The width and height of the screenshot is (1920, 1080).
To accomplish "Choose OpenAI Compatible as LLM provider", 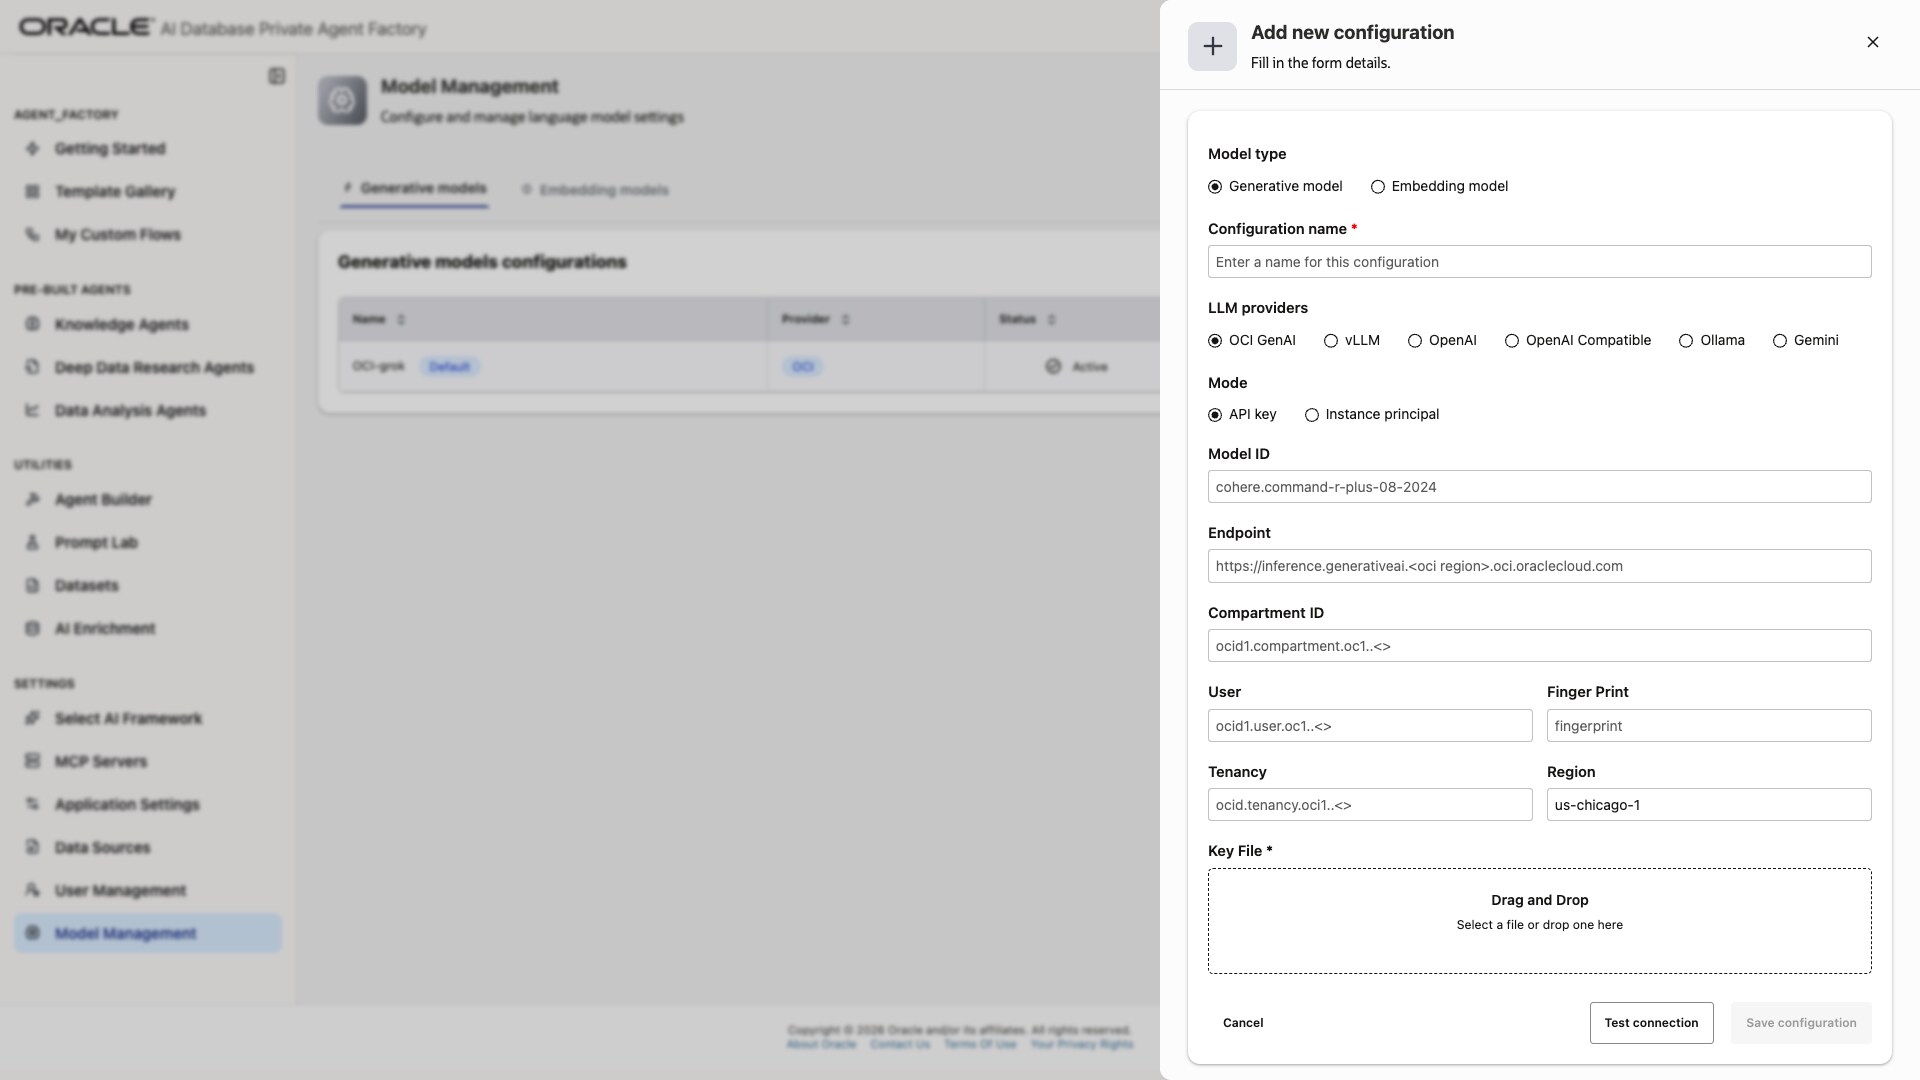I will pyautogui.click(x=1512, y=341).
